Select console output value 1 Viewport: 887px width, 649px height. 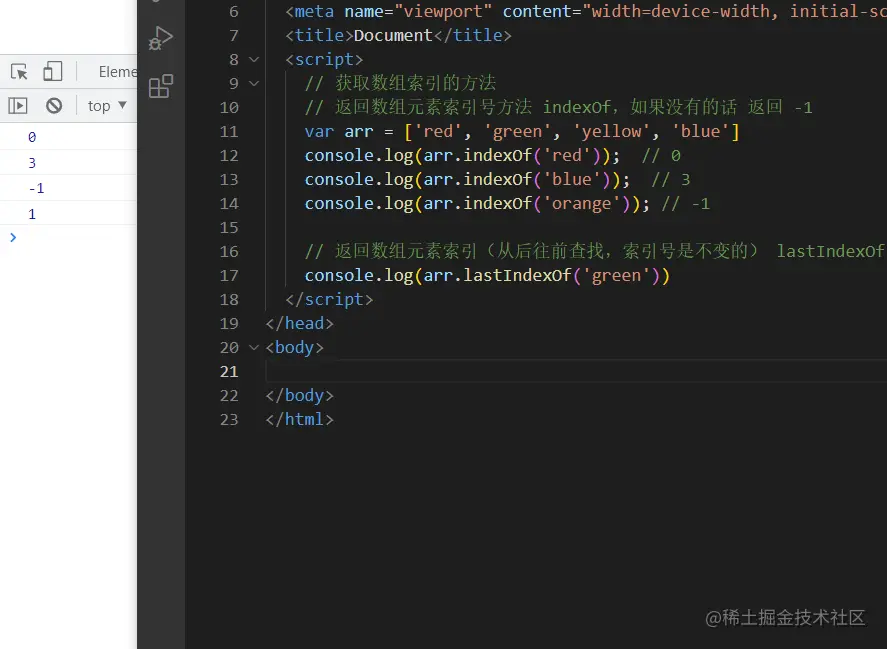(32, 214)
